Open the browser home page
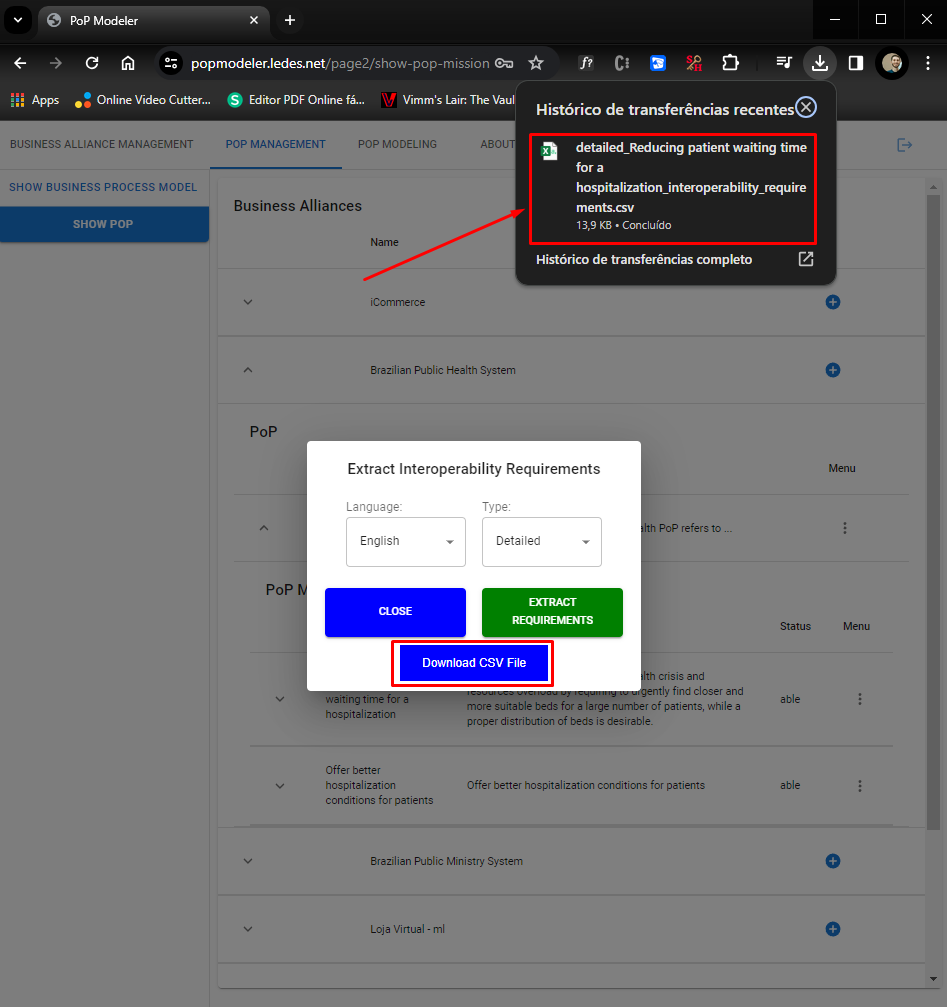Image resolution: width=947 pixels, height=1007 pixels. [x=128, y=63]
